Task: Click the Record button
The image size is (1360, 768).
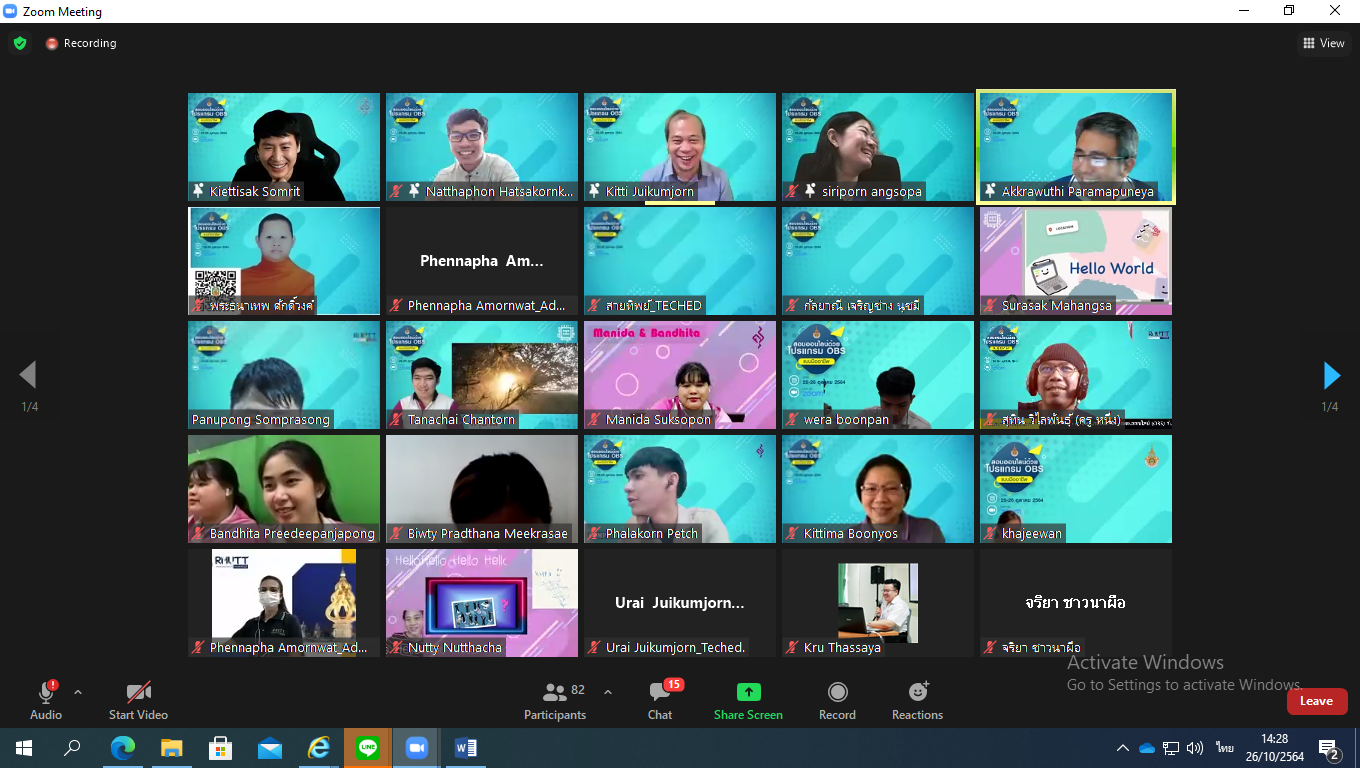Action: click(837, 700)
